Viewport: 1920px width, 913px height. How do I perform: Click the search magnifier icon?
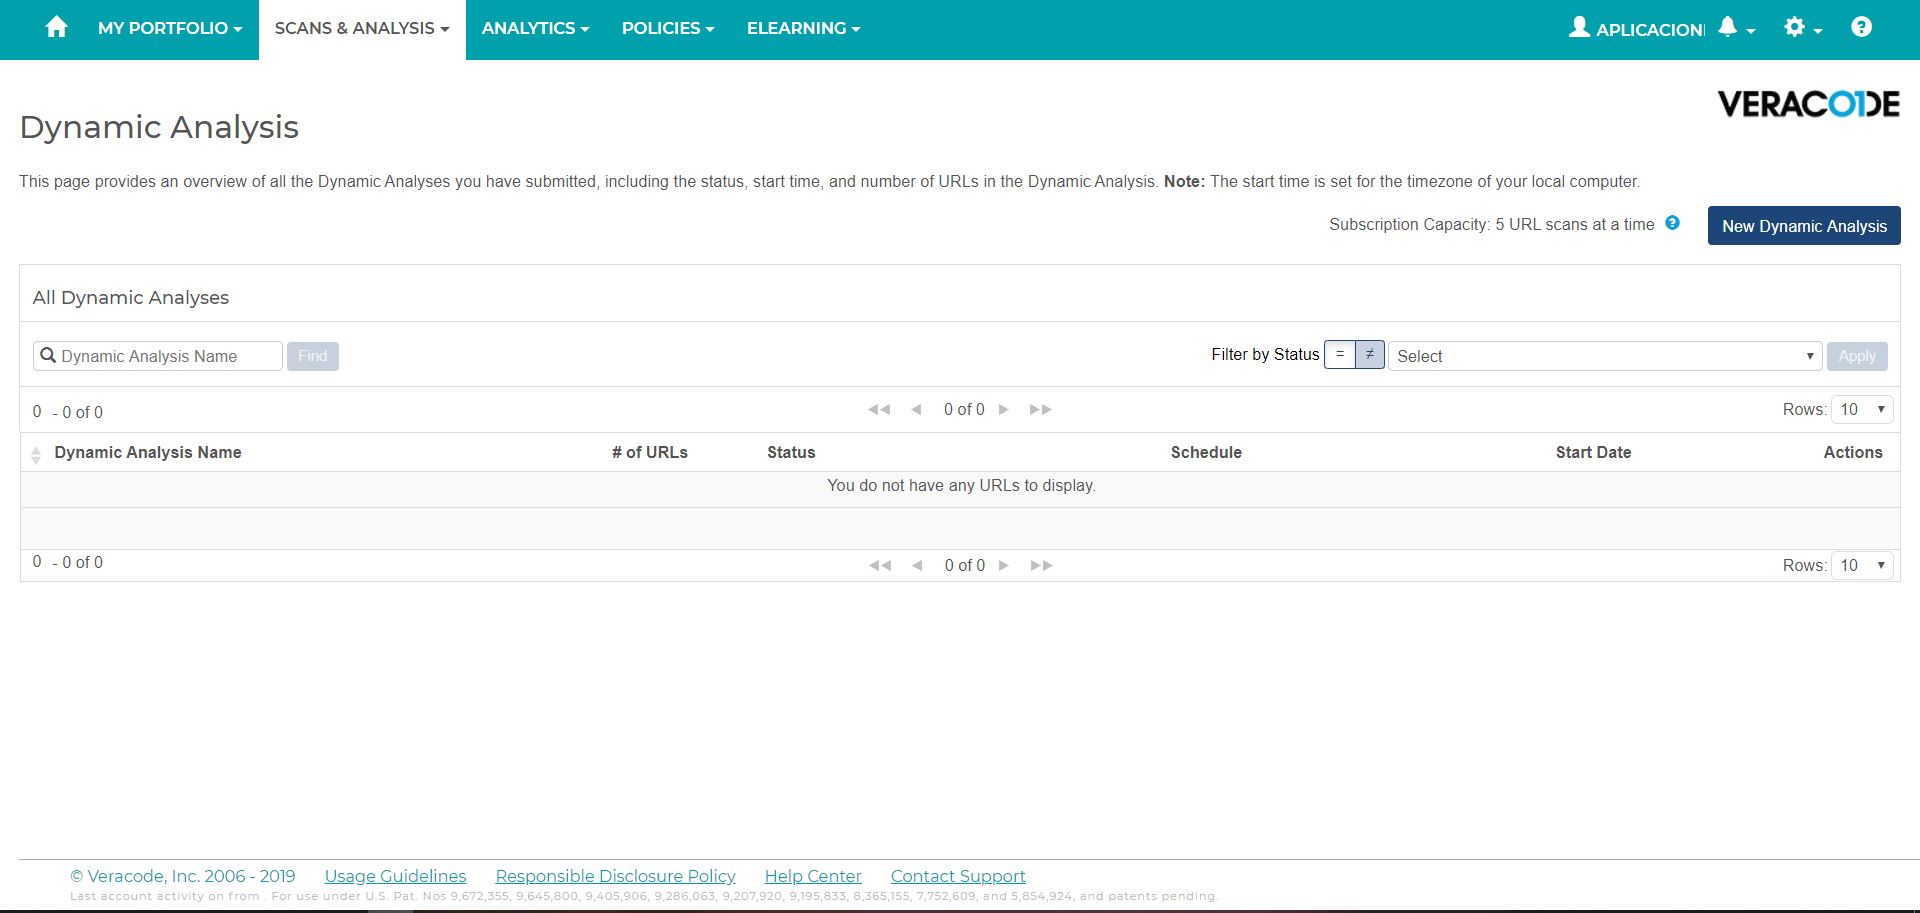click(47, 355)
